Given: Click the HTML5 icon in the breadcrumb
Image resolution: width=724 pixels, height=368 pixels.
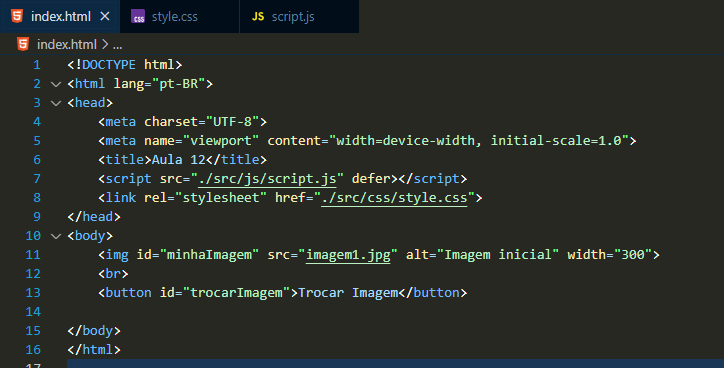Looking at the screenshot, I should 23,44.
